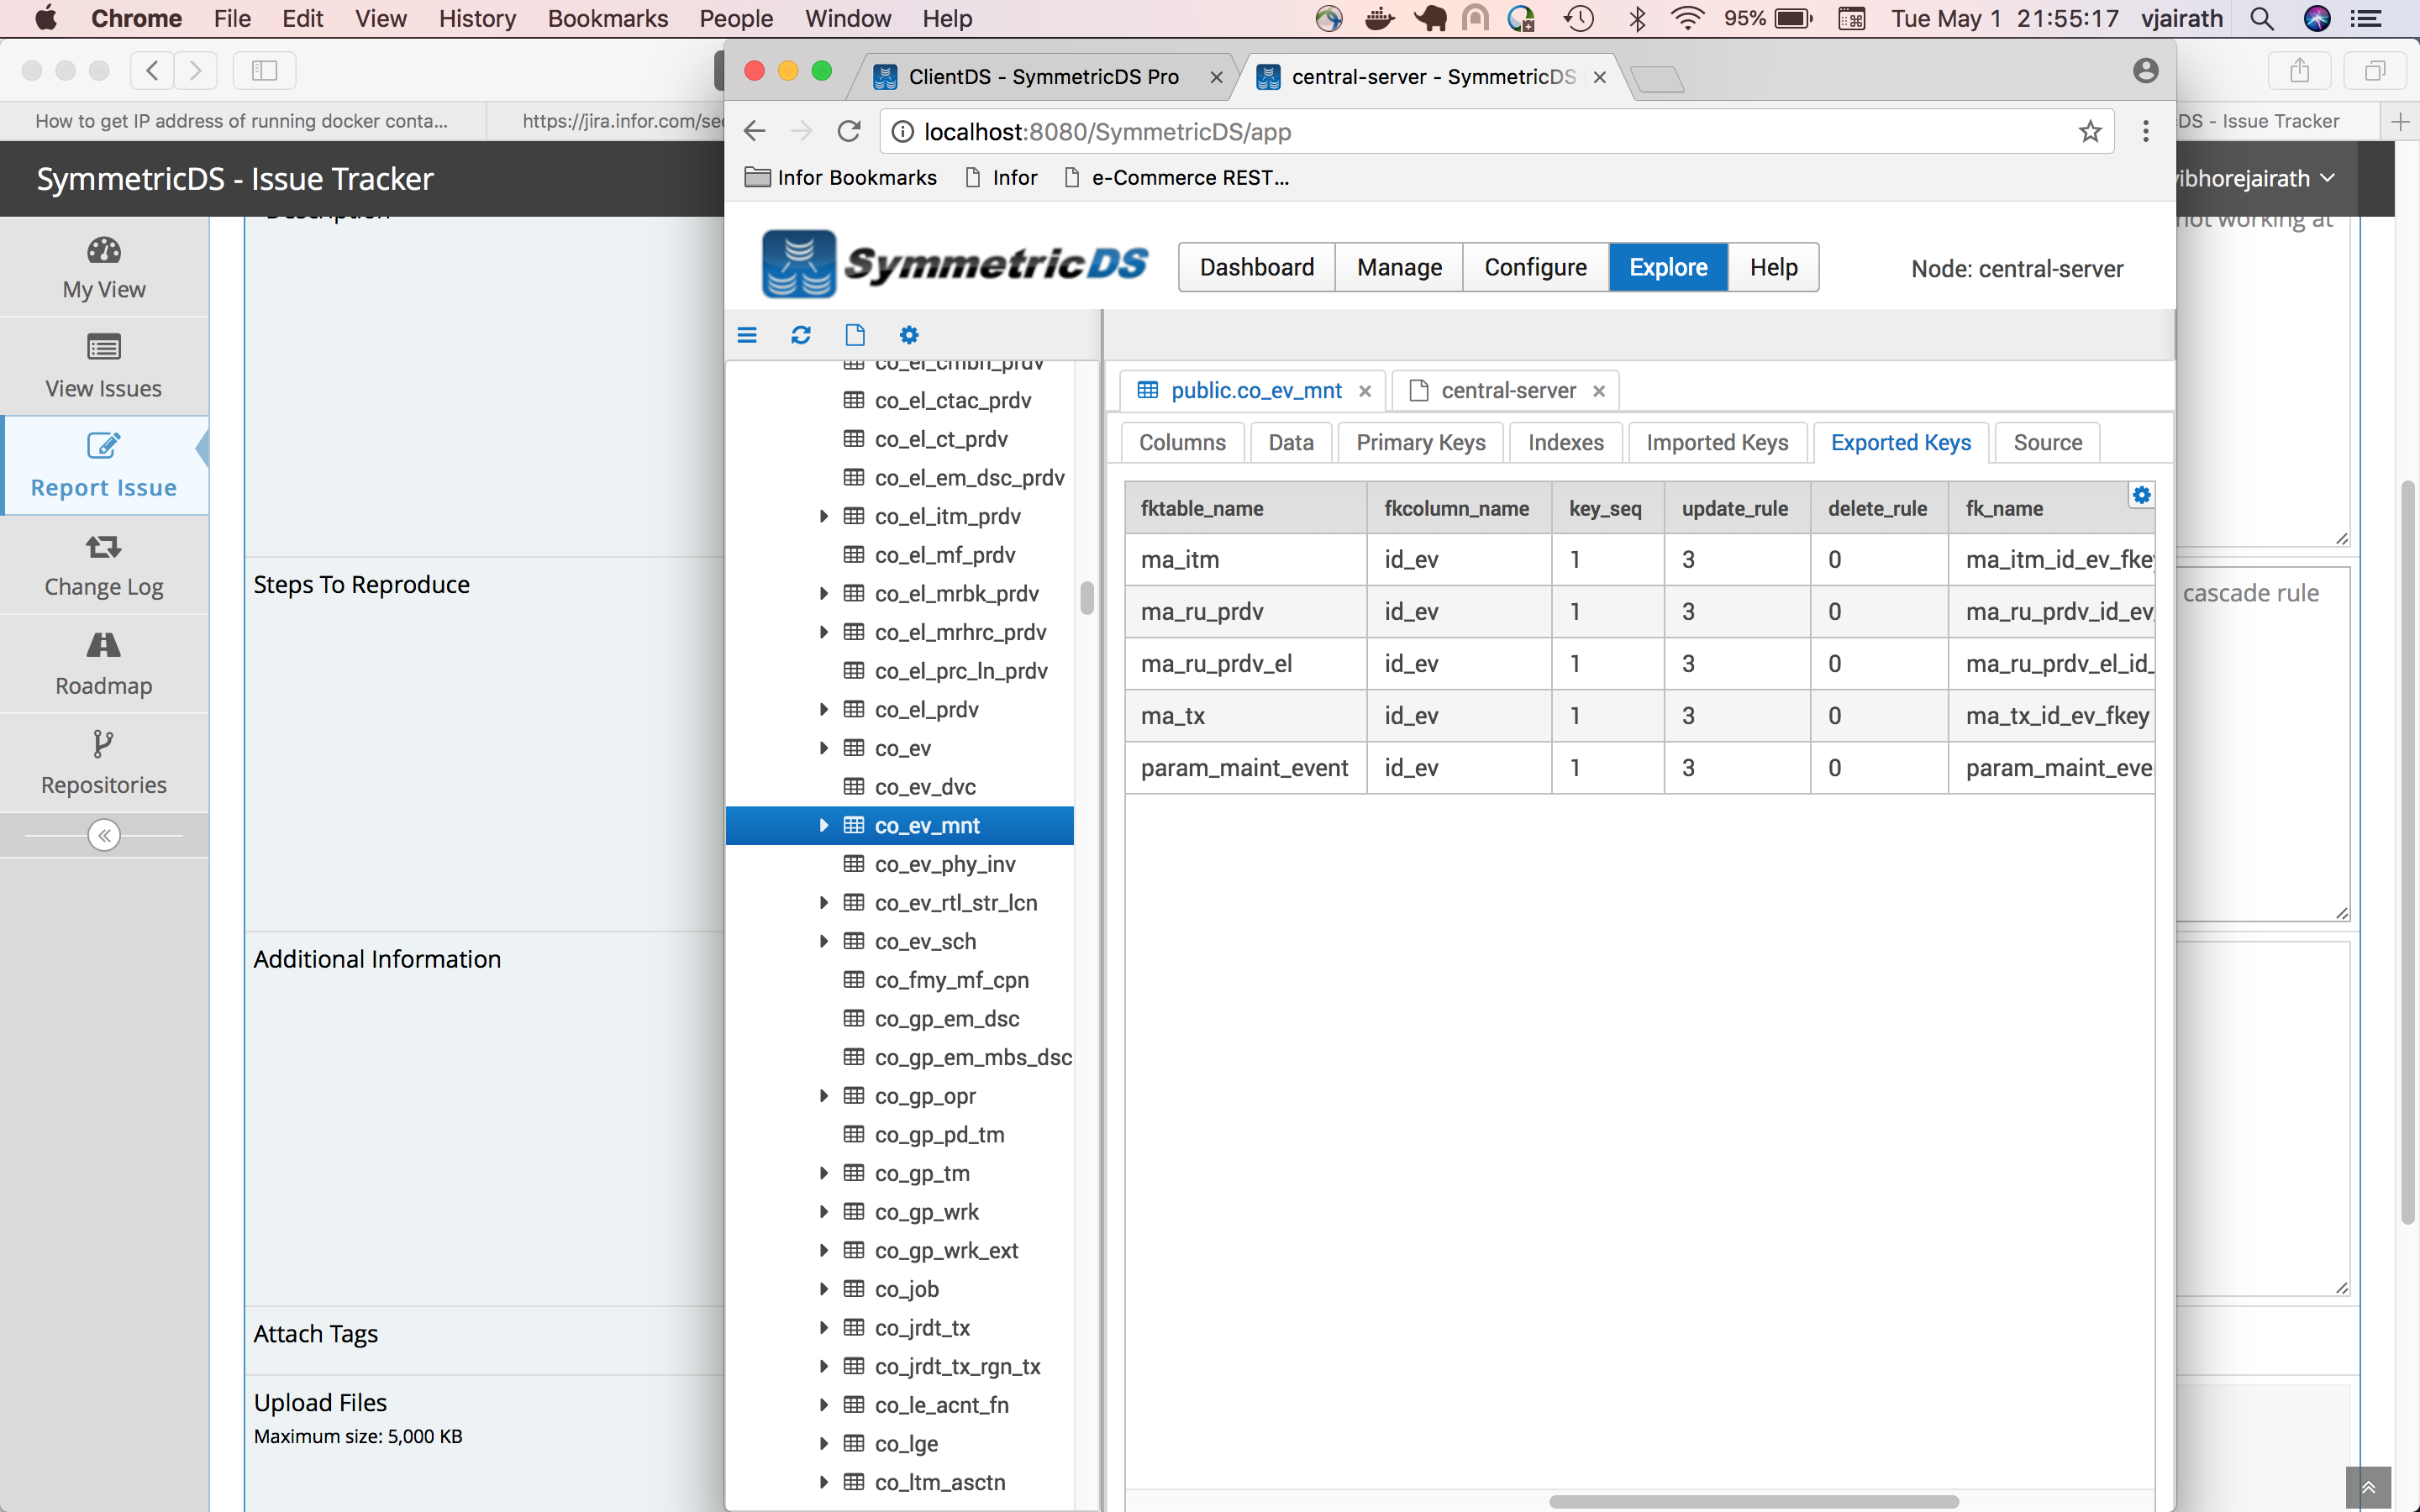Open the Chrome profile avatar icon
Viewport: 2420px width, 1512px height.
tap(2145, 71)
